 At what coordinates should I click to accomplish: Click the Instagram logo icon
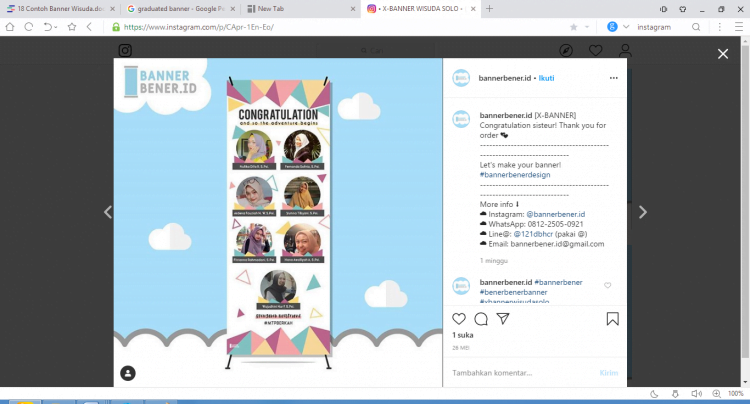125,50
